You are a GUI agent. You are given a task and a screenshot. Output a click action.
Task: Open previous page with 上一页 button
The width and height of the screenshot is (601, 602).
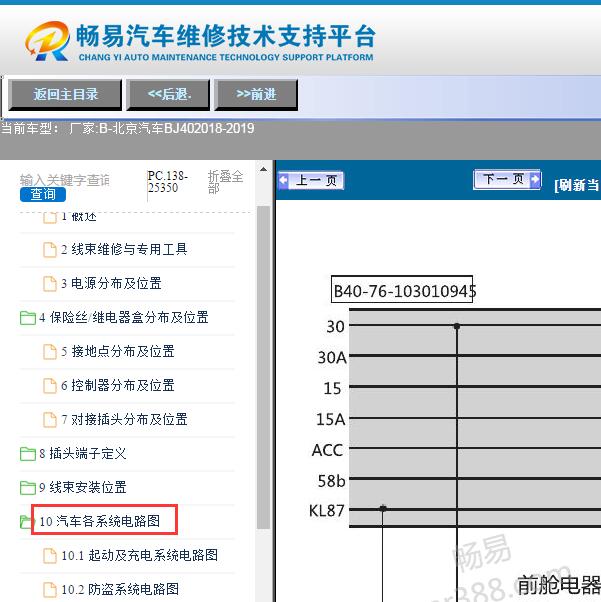pos(311,180)
